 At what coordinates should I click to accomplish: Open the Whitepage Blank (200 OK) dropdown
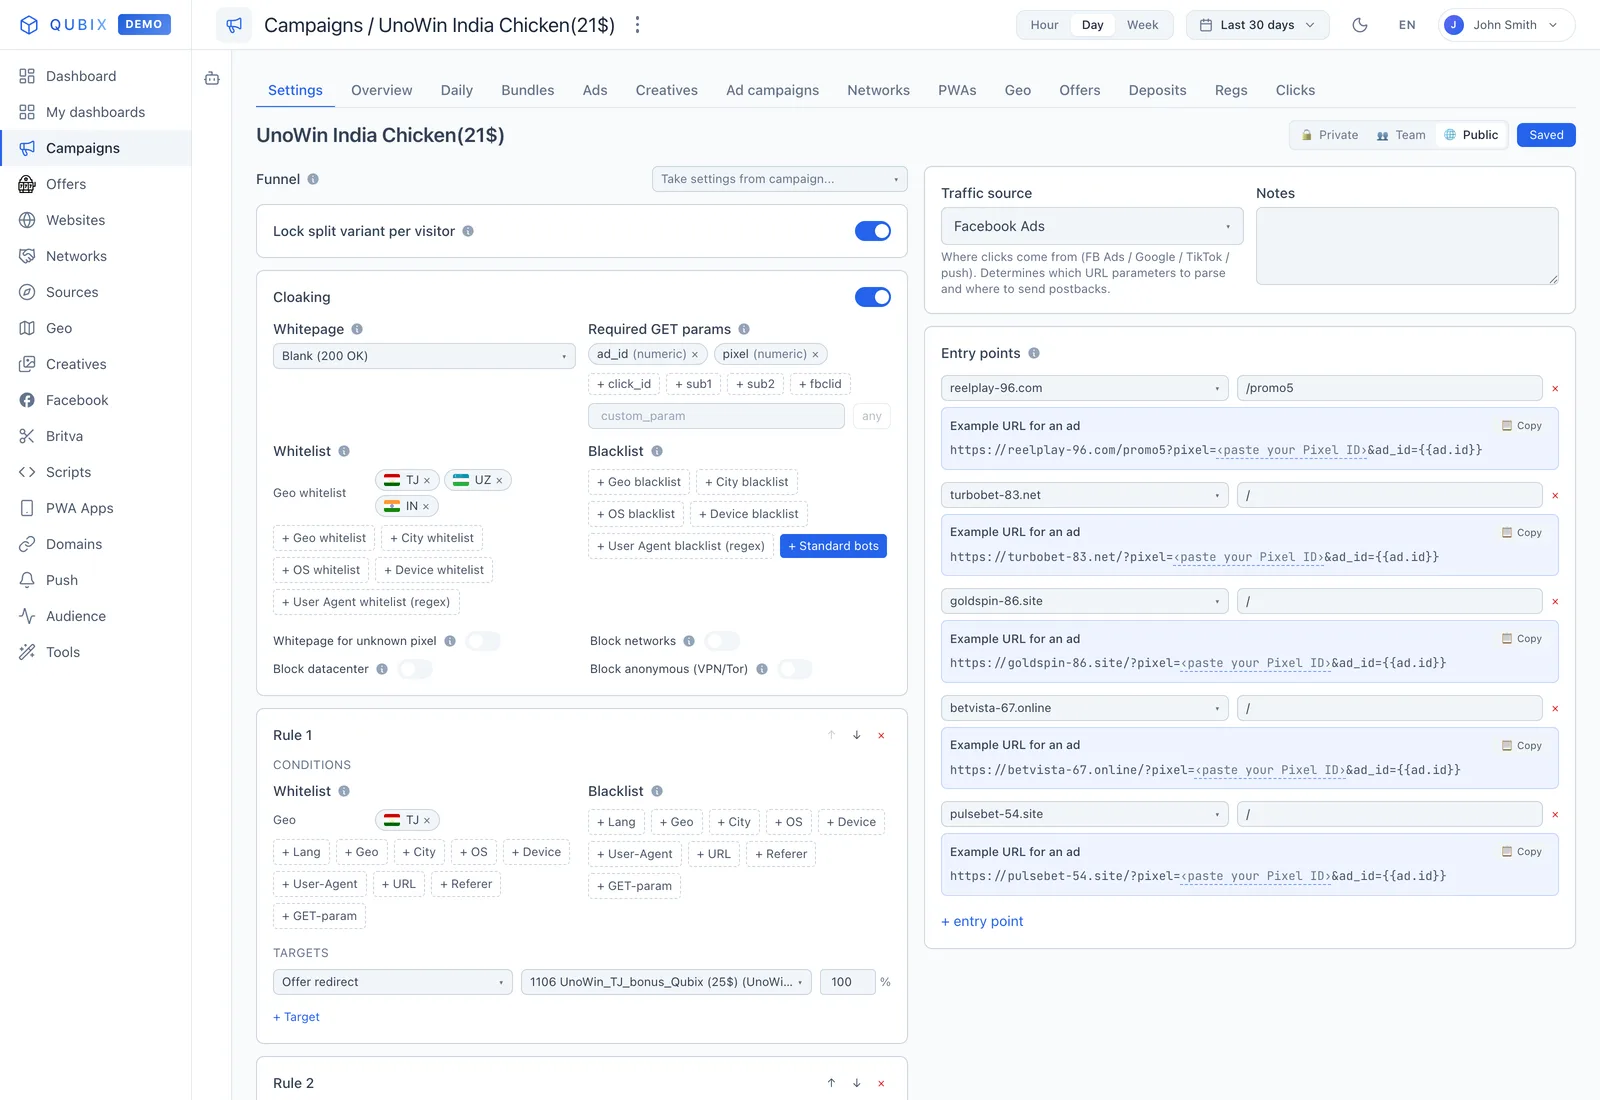click(x=424, y=356)
